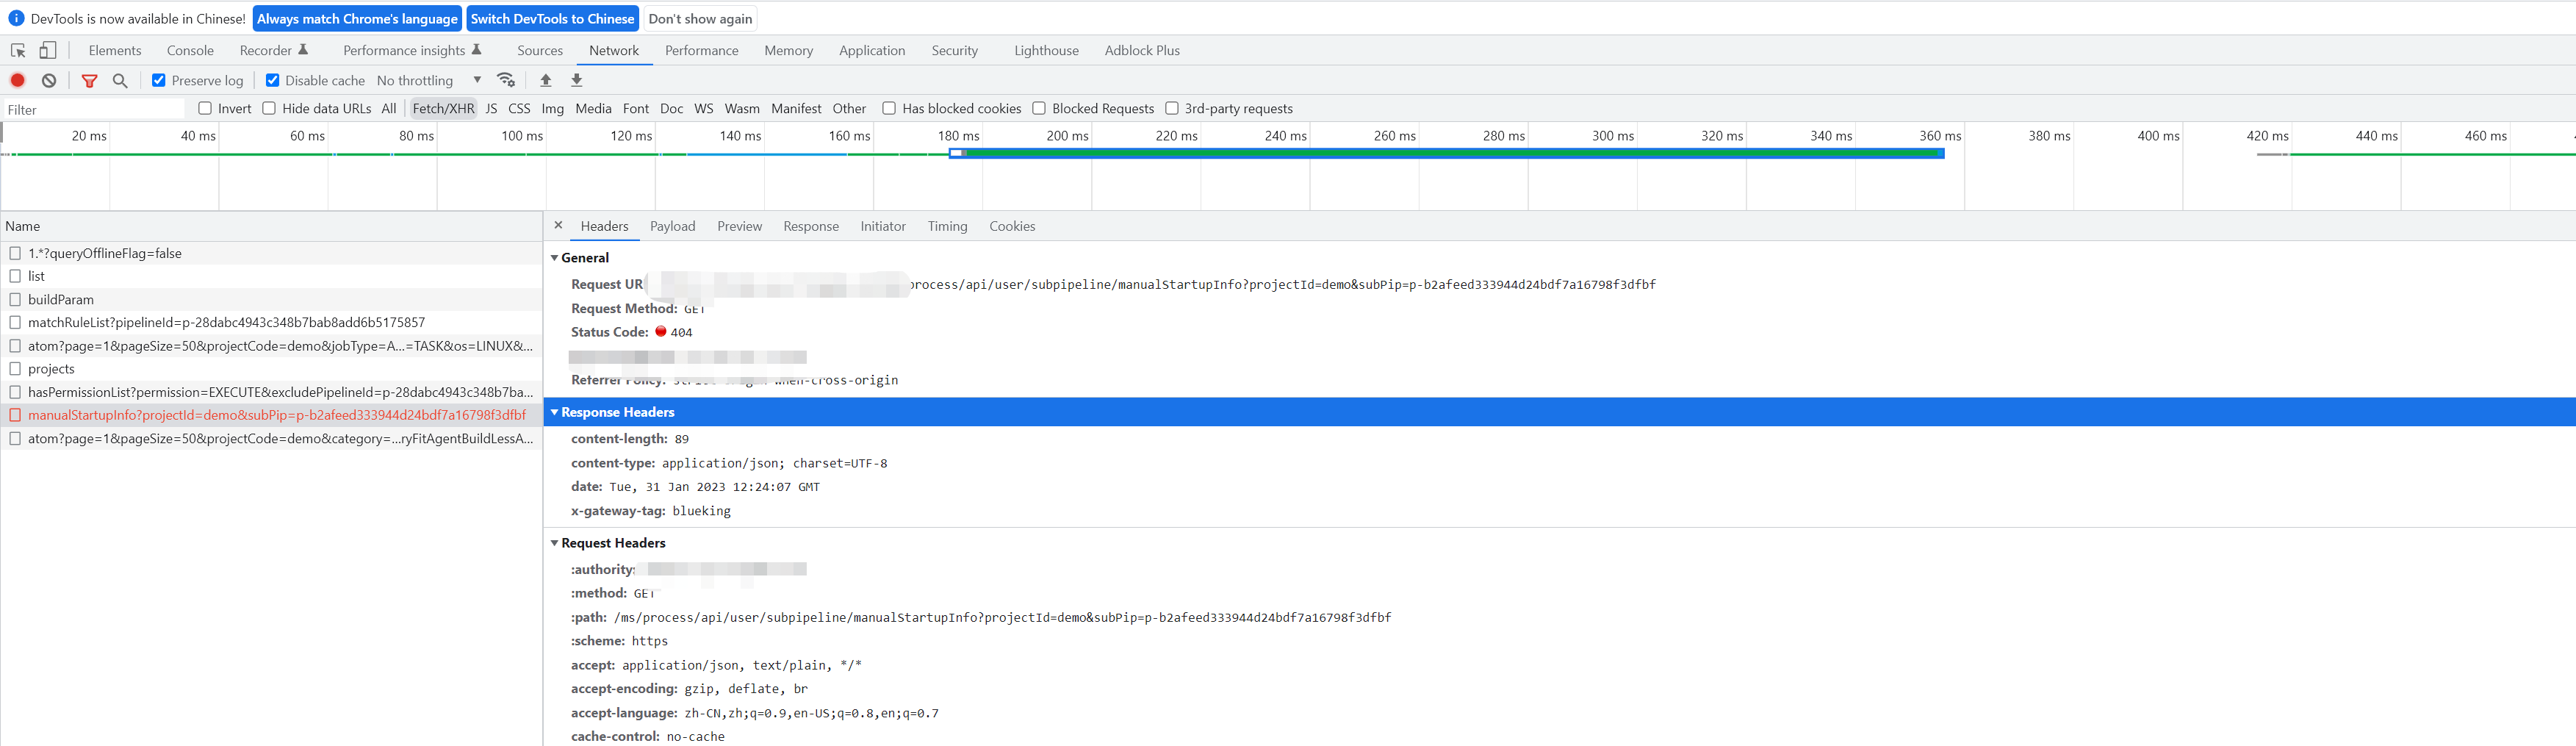This screenshot has height=746, width=2576.
Task: Clear the network requests log
Action: tap(49, 80)
